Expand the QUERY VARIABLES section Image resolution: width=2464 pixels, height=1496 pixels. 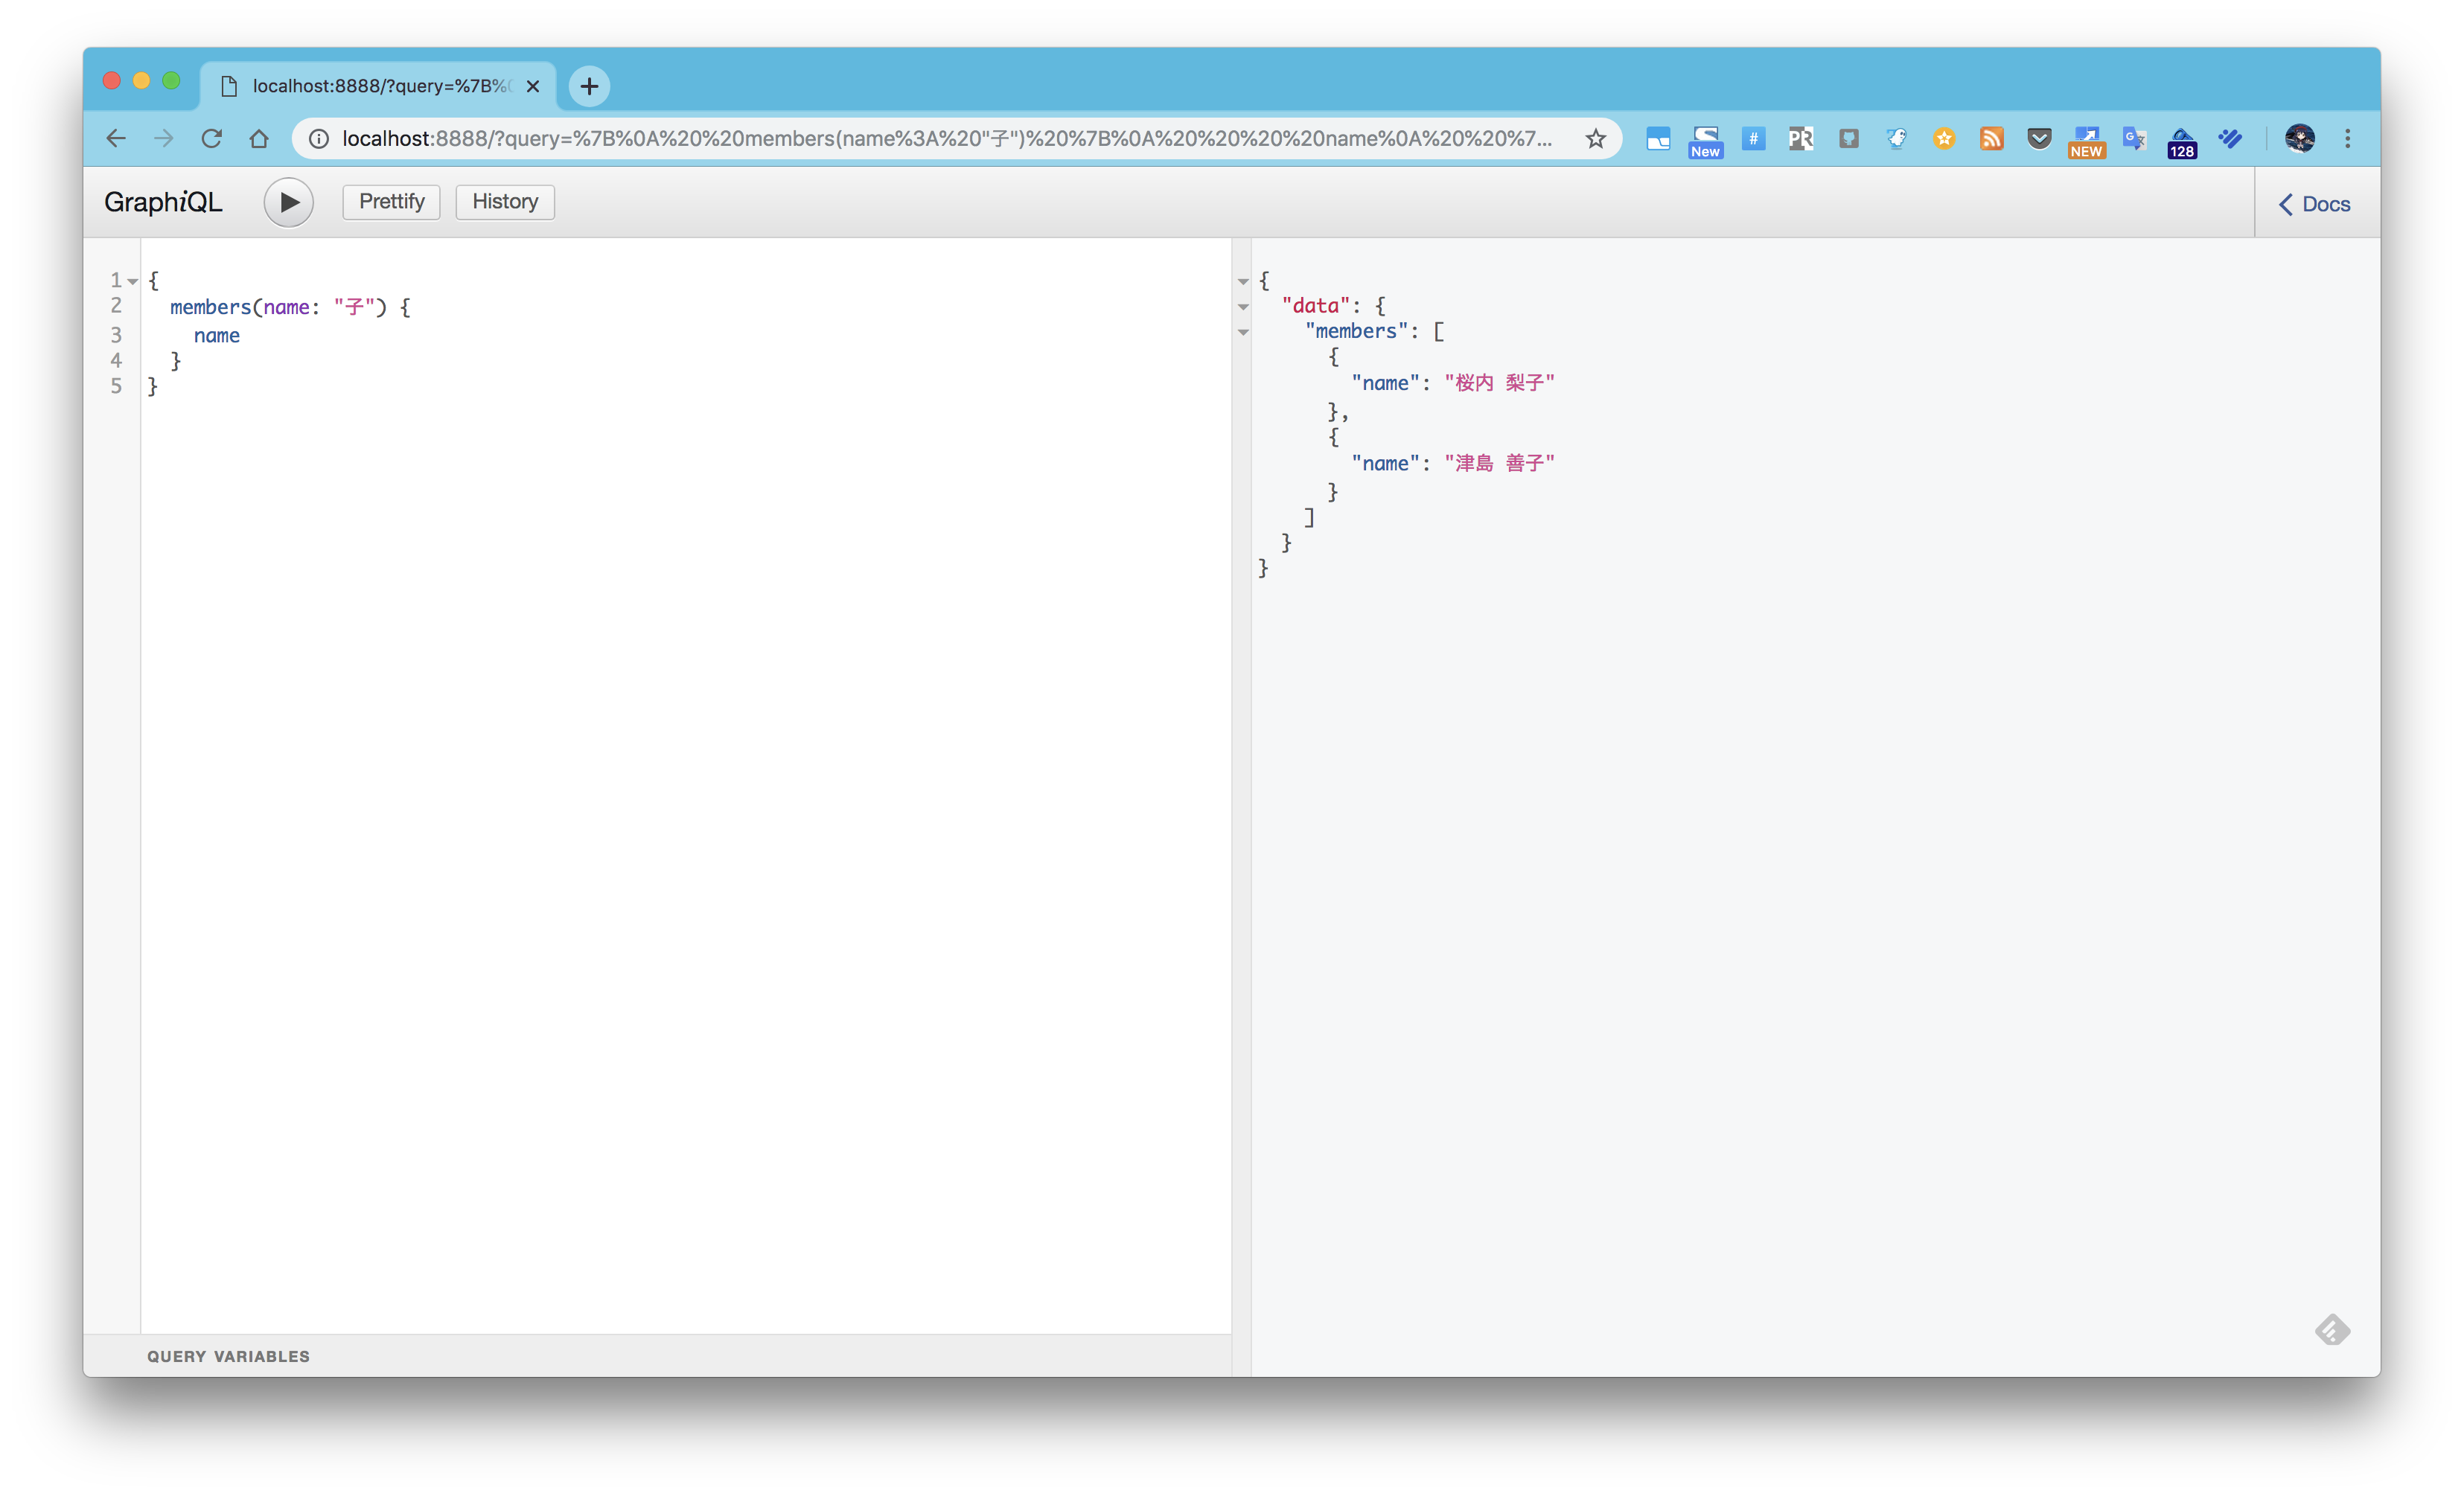click(x=228, y=1356)
